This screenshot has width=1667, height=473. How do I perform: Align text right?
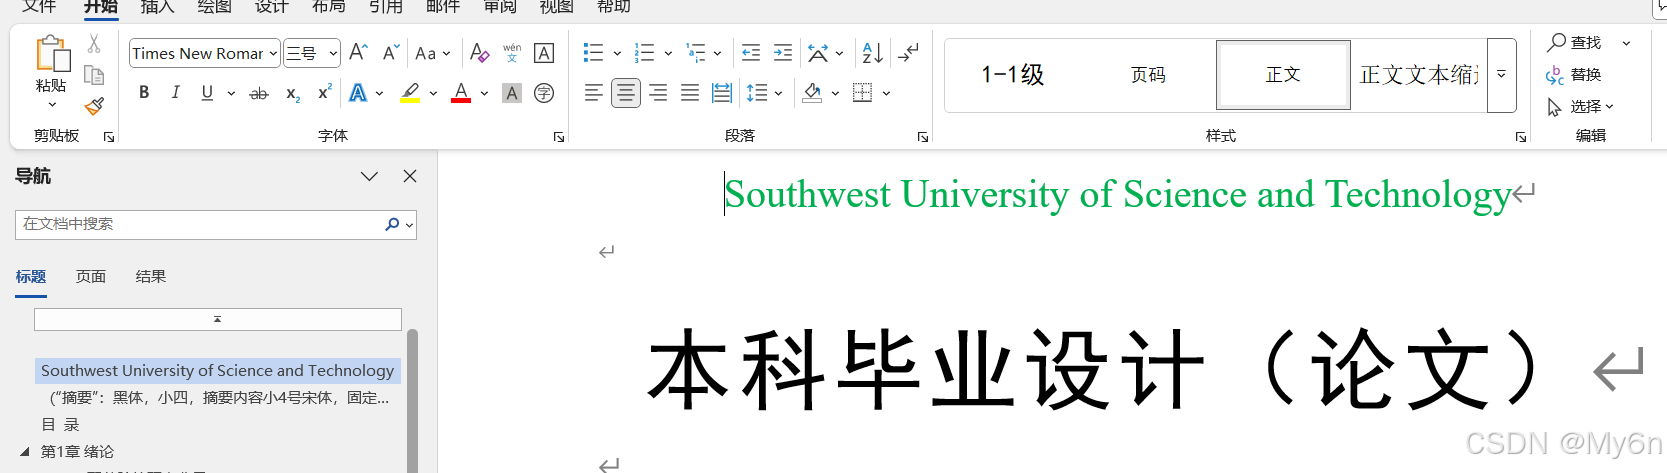(x=658, y=93)
